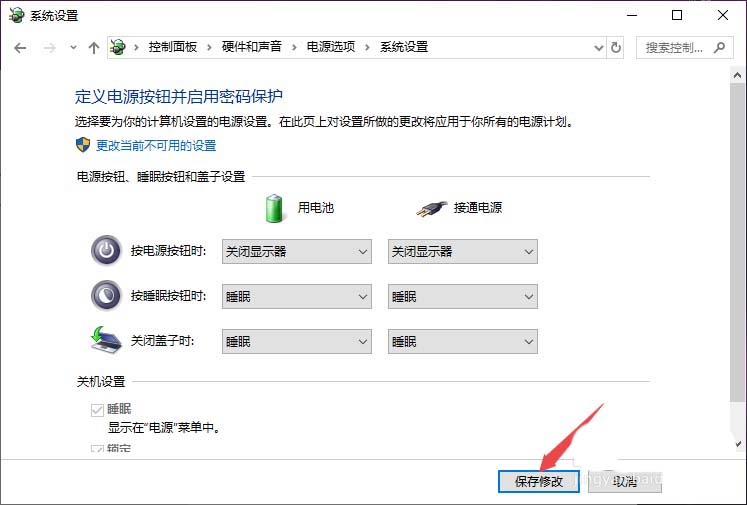Click 按电源按钮时 label
The image size is (747, 505).
pos(169,251)
